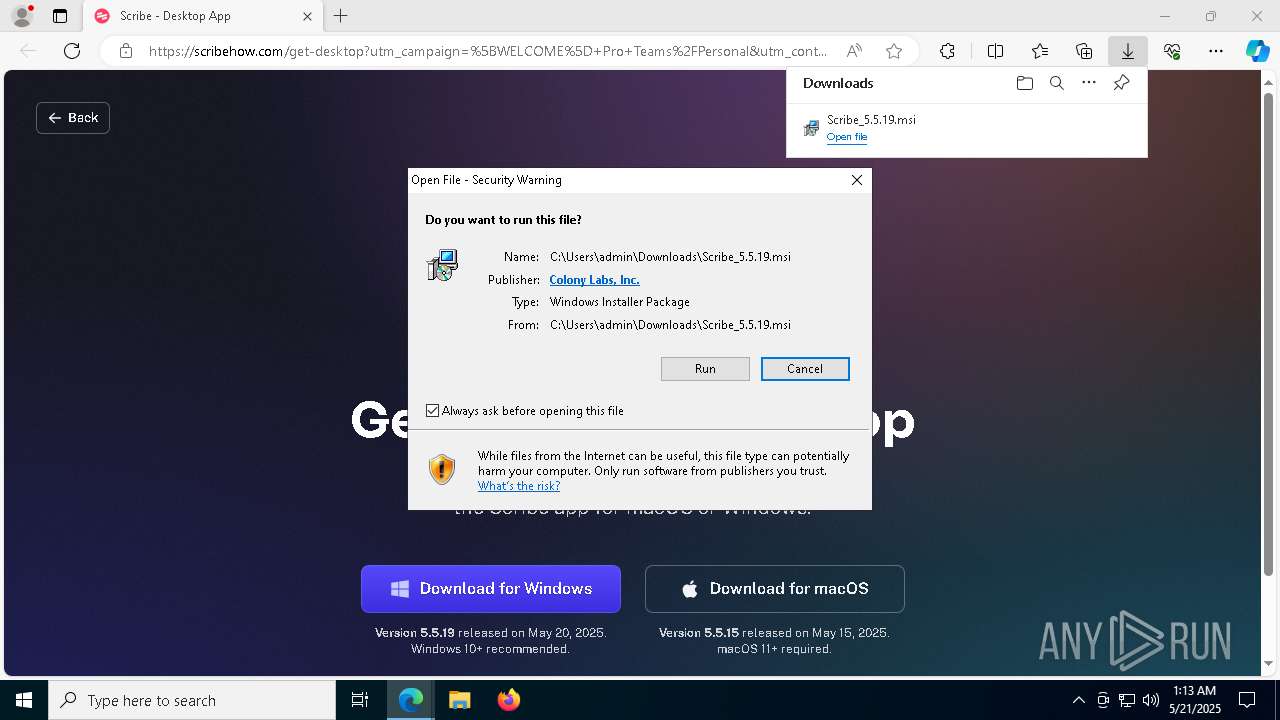Viewport: 1280px width, 720px height.
Task: Click Download for Windows button
Action: click(491, 589)
